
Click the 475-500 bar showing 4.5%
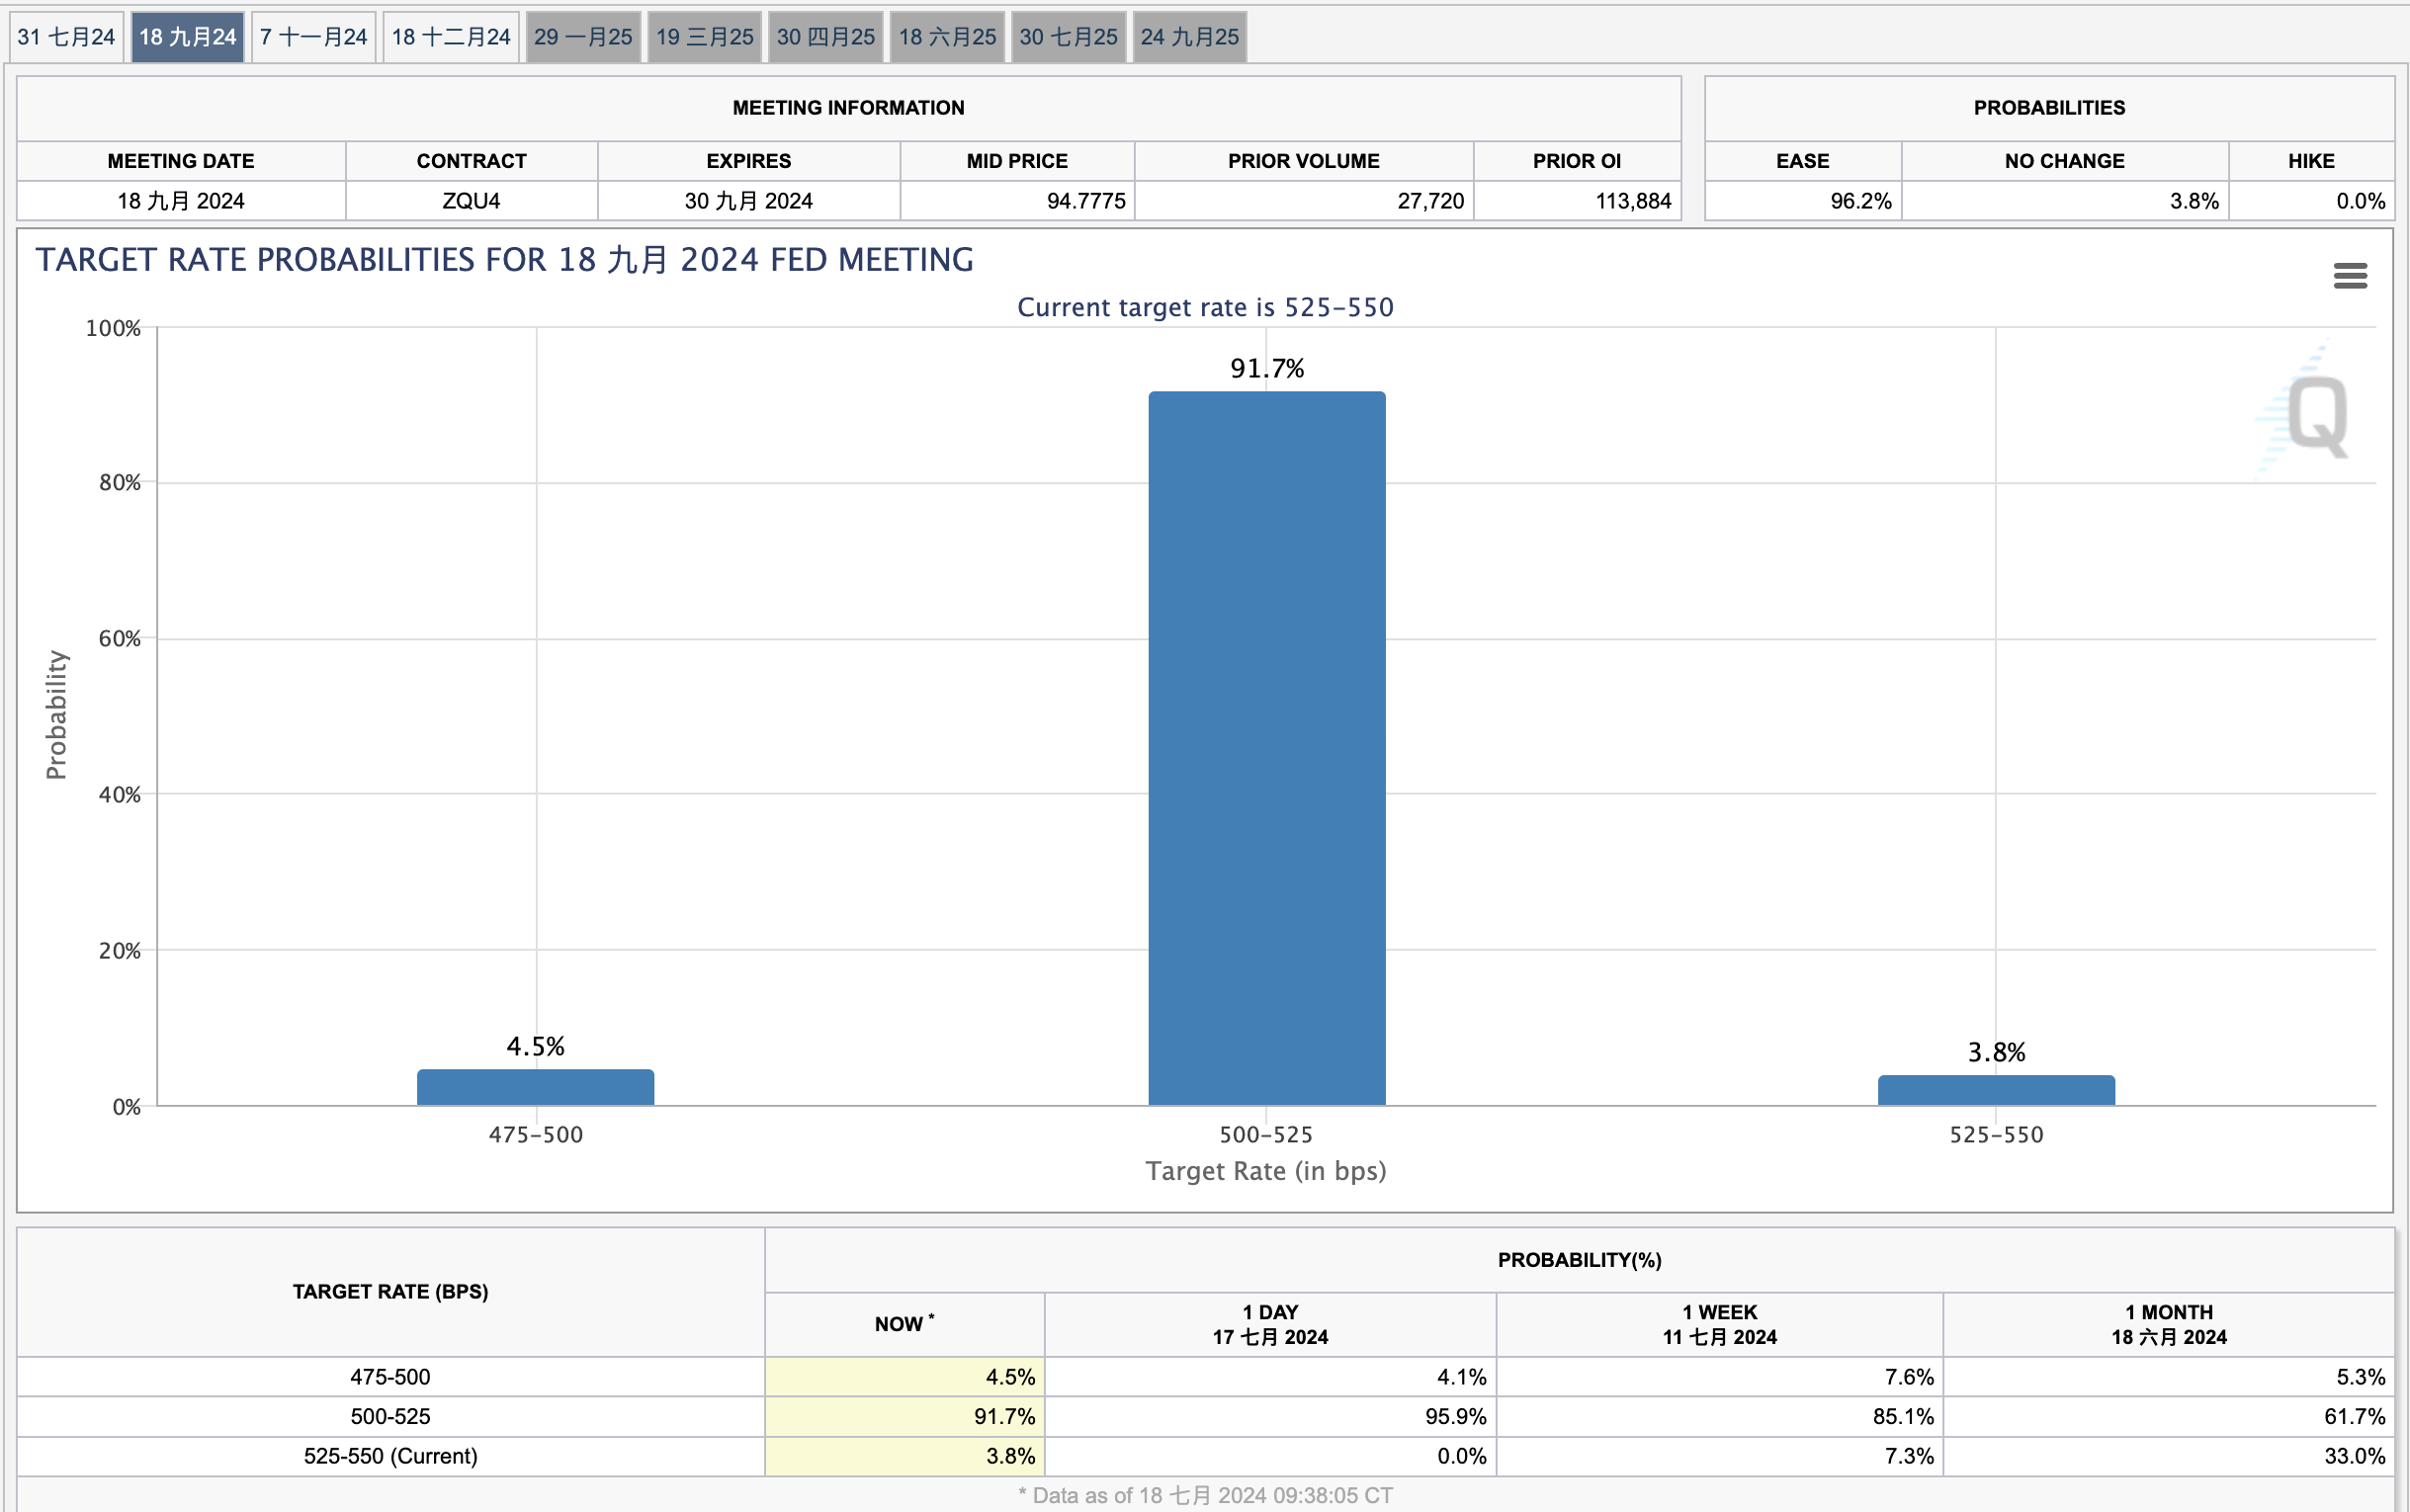pos(535,1087)
